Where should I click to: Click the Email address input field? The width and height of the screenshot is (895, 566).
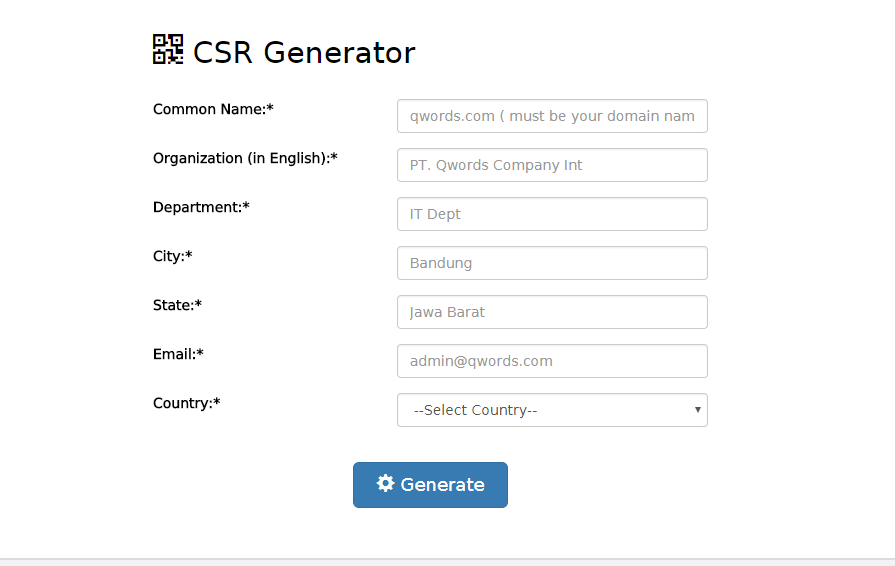click(552, 361)
